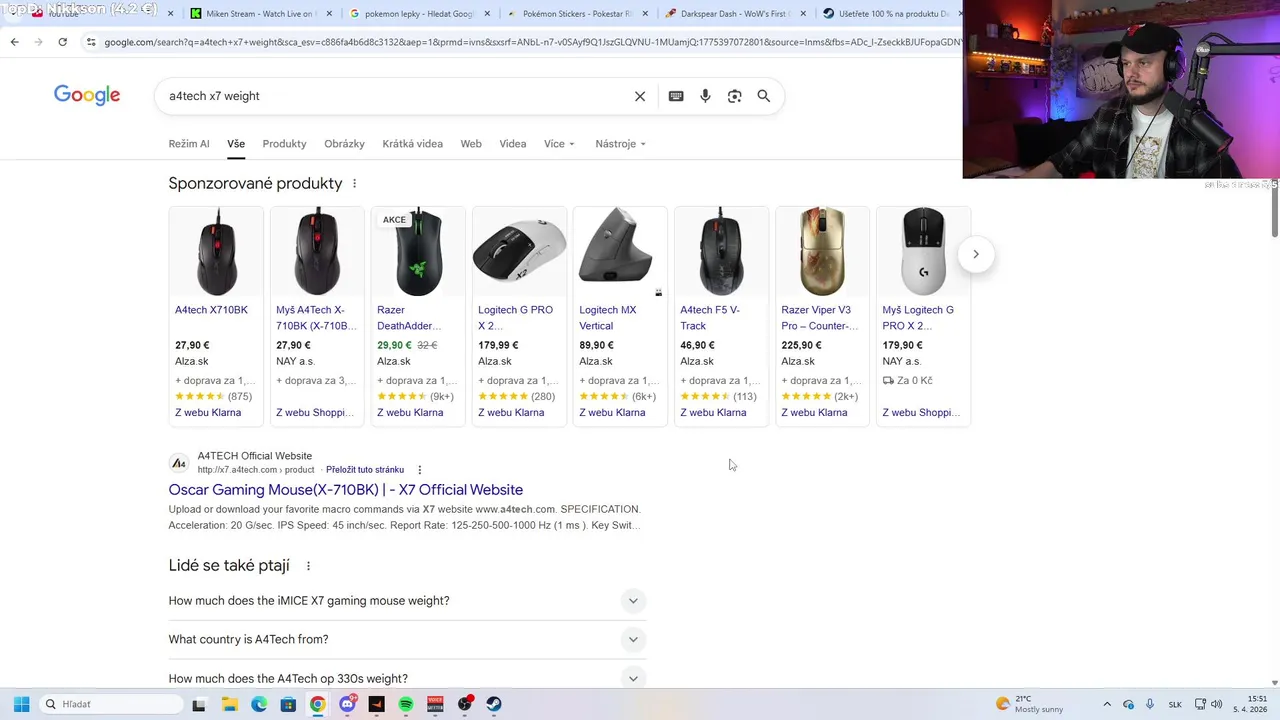Open Microsoft Store from taskbar
Image resolution: width=1280 pixels, height=720 pixels.
[x=288, y=704]
